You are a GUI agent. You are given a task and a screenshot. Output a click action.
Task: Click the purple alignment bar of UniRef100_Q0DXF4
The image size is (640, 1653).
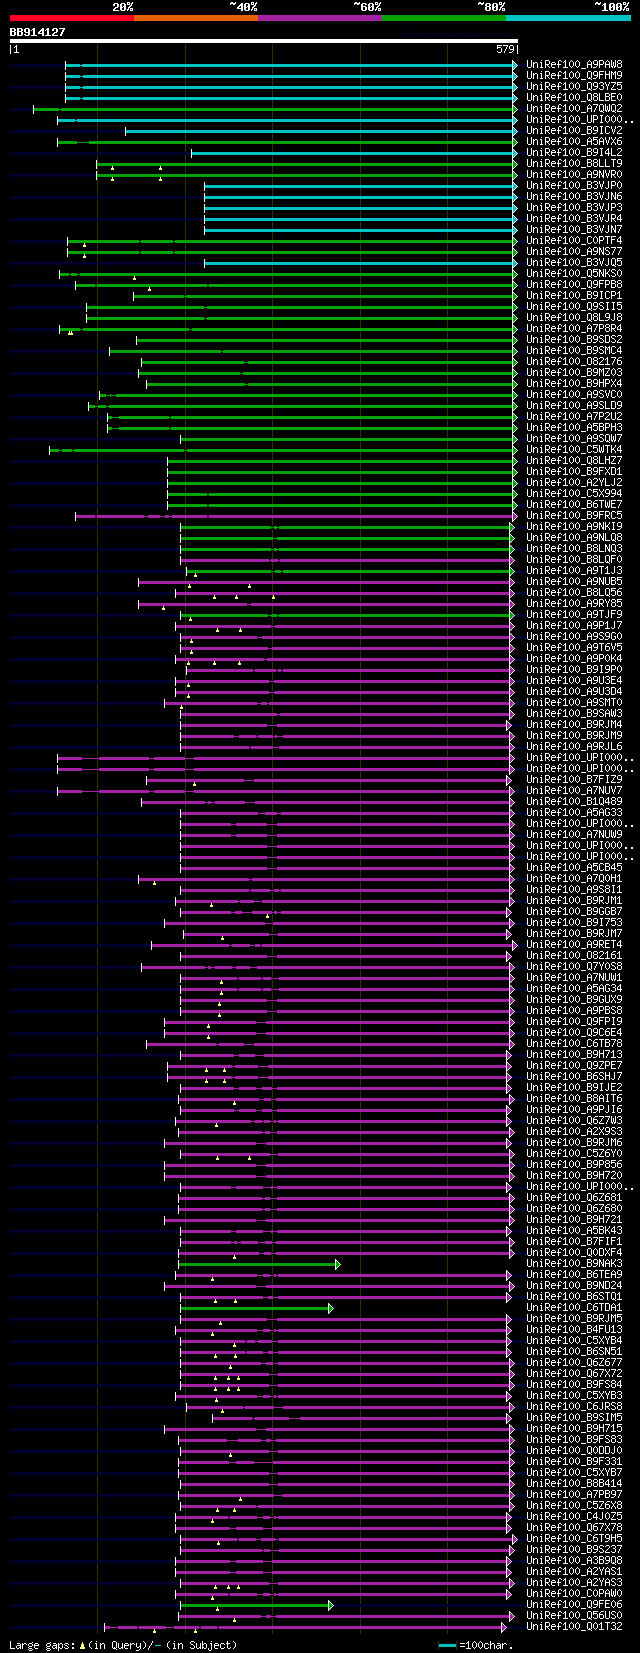point(346,1252)
